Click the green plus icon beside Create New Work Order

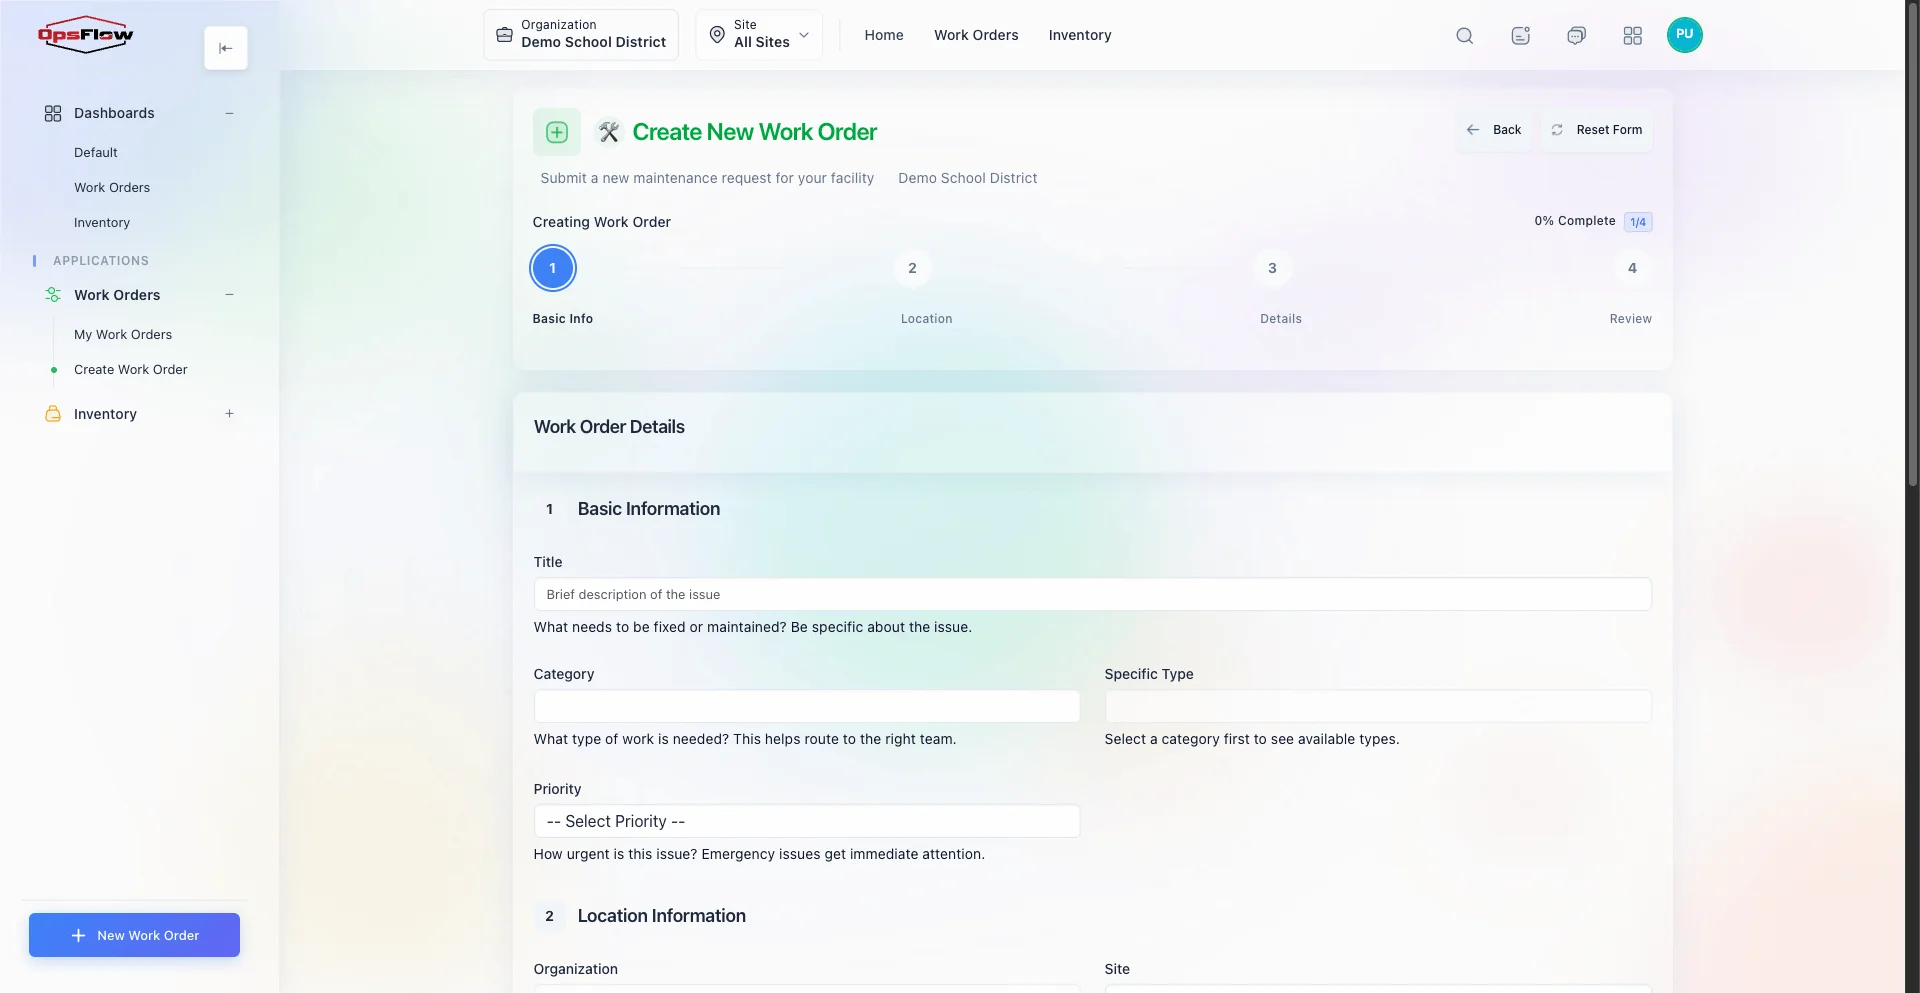556,131
